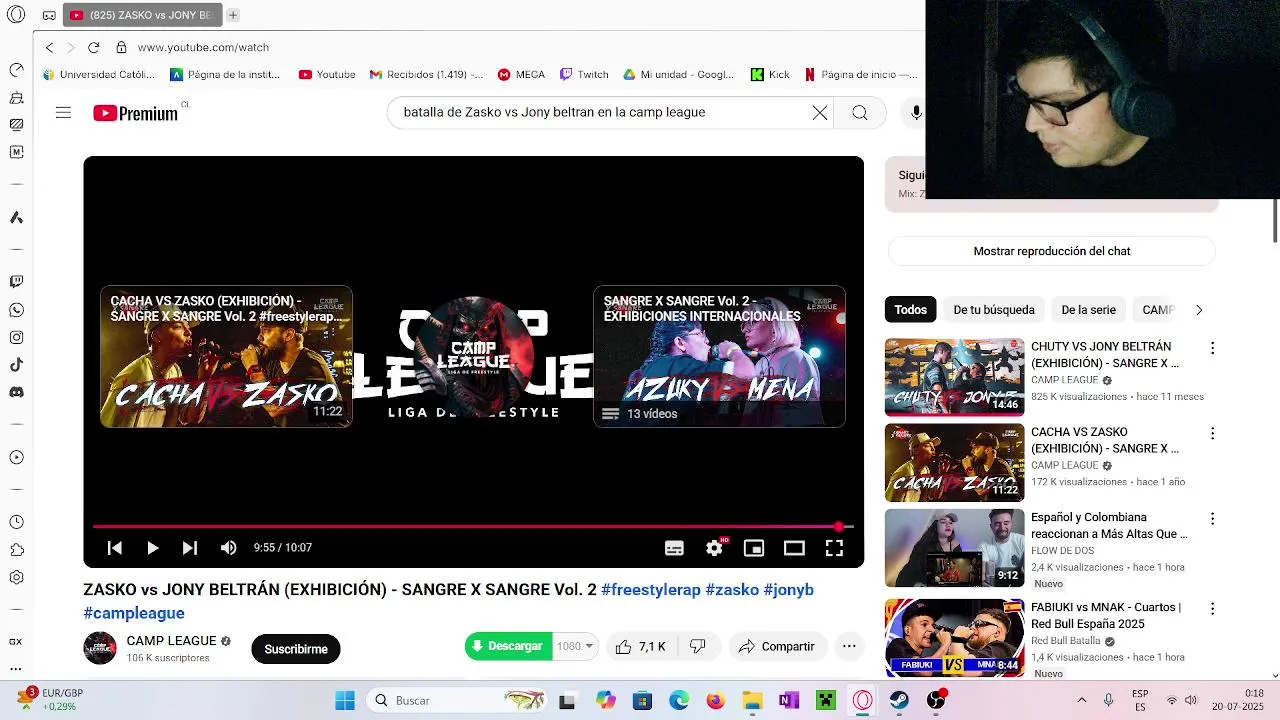
Task: Open the CACHA VS ZASKO end-screen card
Action: click(226, 357)
